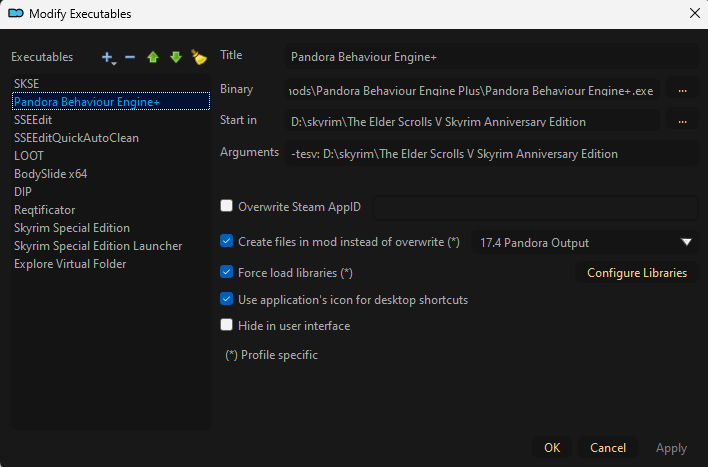Select Explore Virtual Folder entry
708x467 pixels.
(111, 264)
